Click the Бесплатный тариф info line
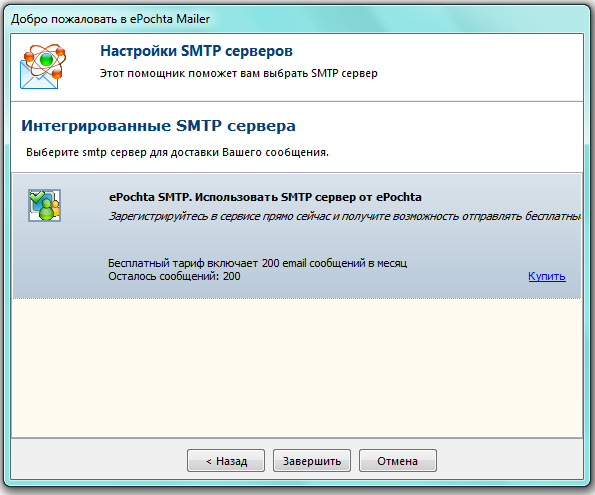 click(x=258, y=263)
